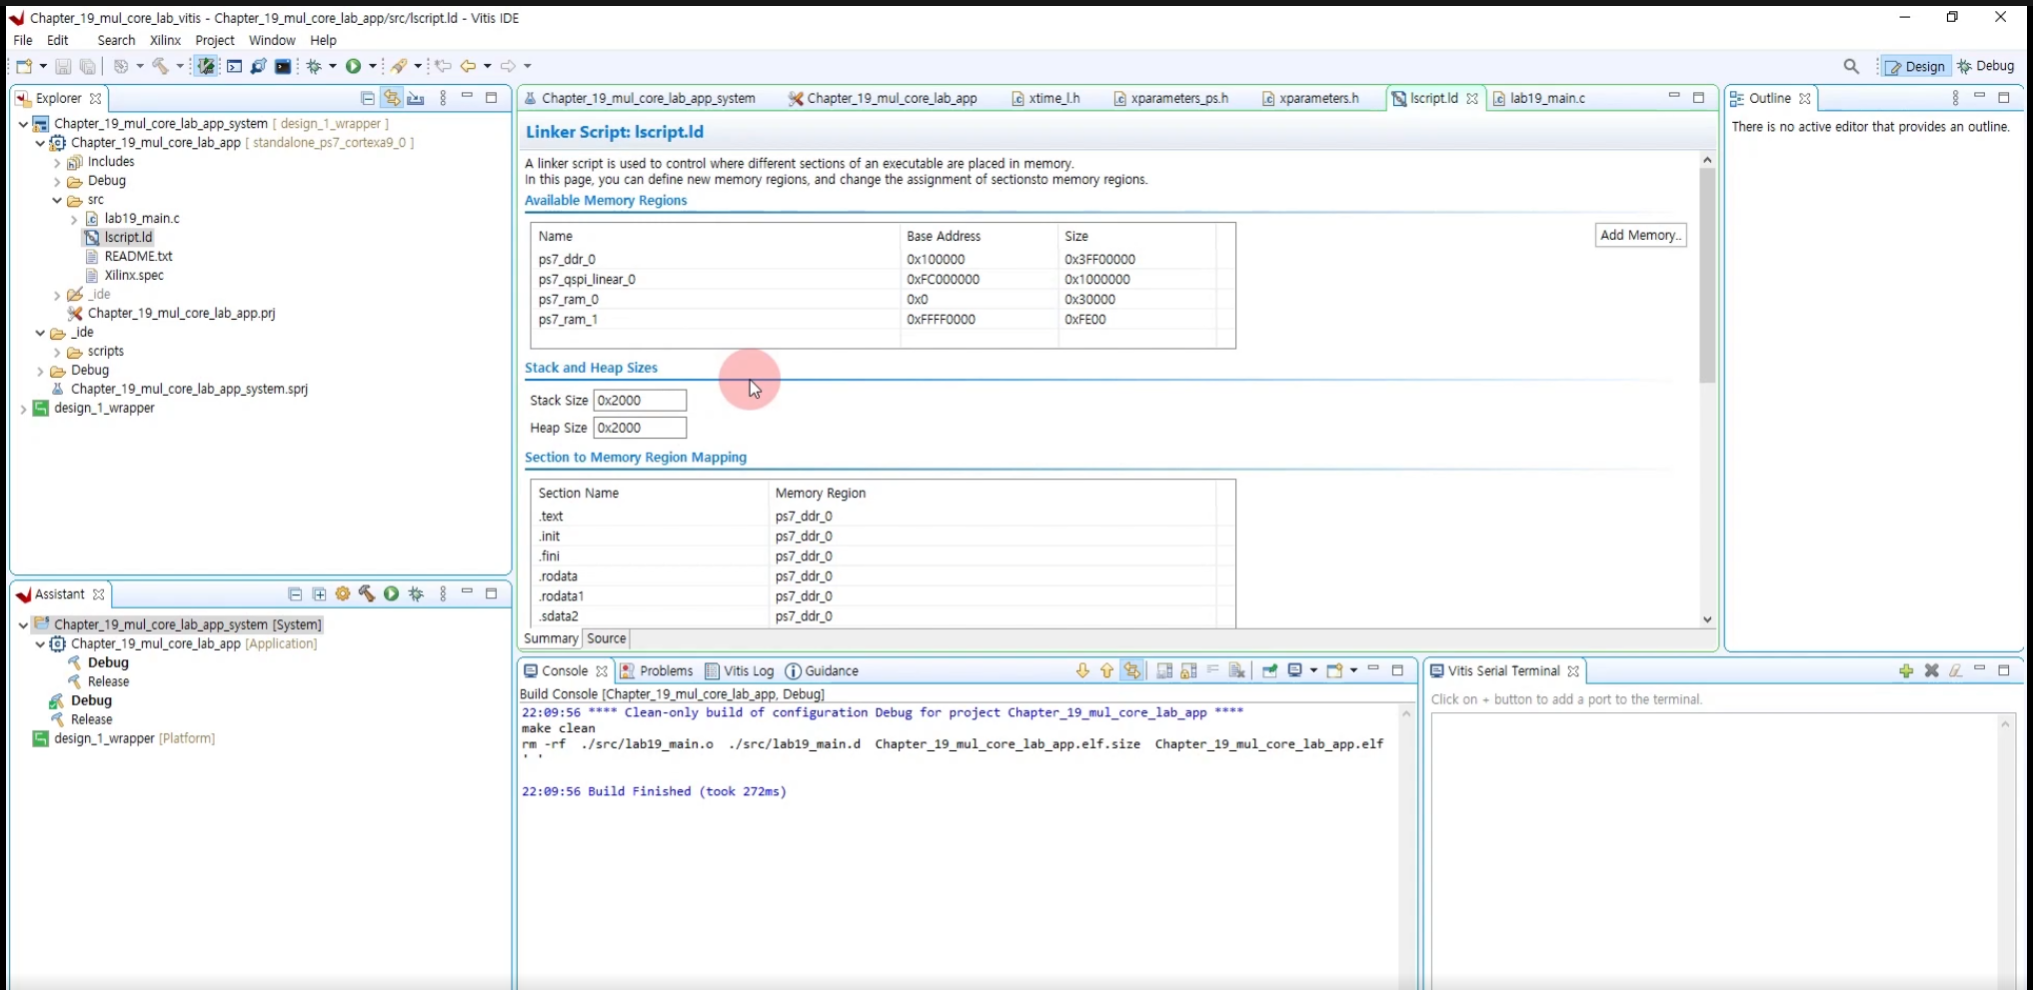The width and height of the screenshot is (2033, 990).
Task: Click Show Next Match down arrow in Console
Action: click(1082, 671)
